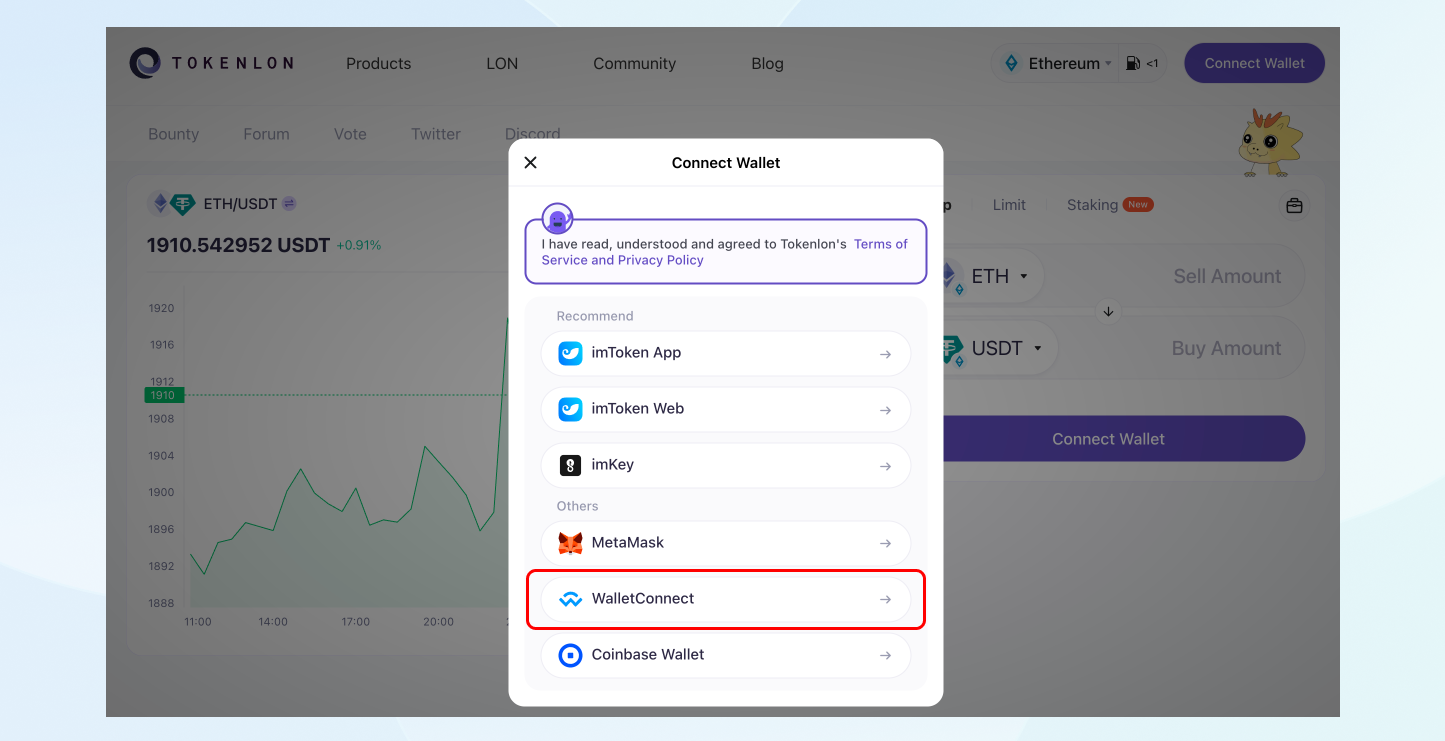Swap the ETH/USDT pair direction icon
The width and height of the screenshot is (1445, 741).
(x=289, y=204)
